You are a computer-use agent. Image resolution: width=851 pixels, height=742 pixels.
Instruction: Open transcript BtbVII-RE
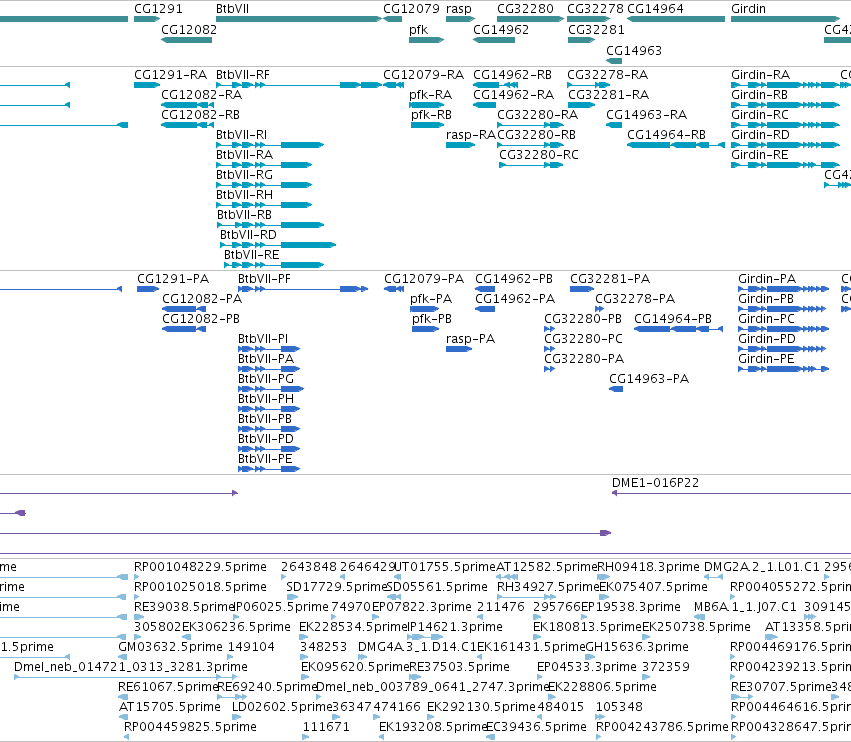coord(251,255)
